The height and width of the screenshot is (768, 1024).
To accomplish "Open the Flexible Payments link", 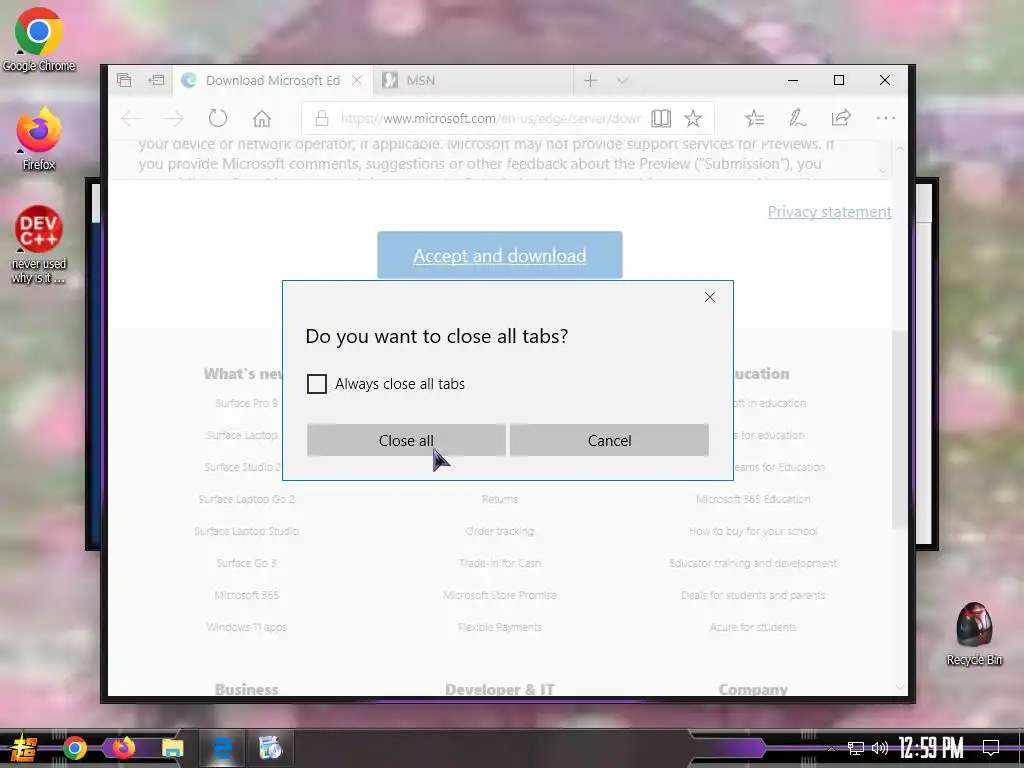I will [x=500, y=627].
